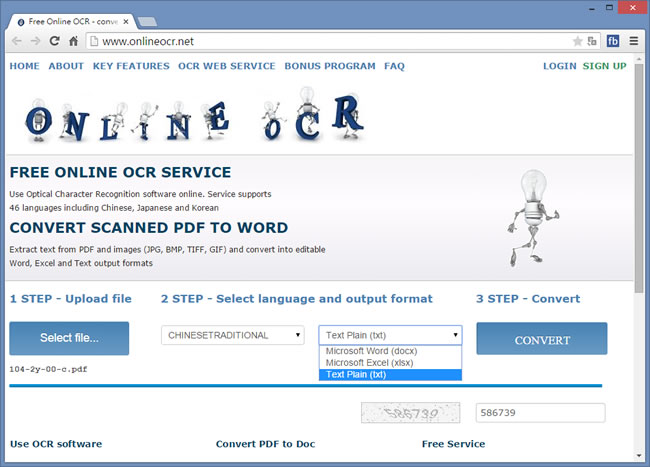Click the ONLINE OCR logo image
The image size is (650, 467).
(x=195, y=115)
